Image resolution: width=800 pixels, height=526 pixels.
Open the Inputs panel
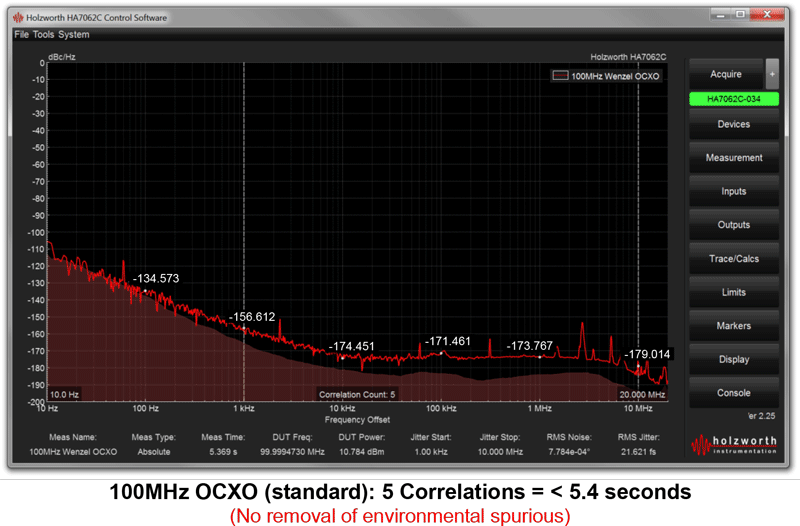coord(734,191)
